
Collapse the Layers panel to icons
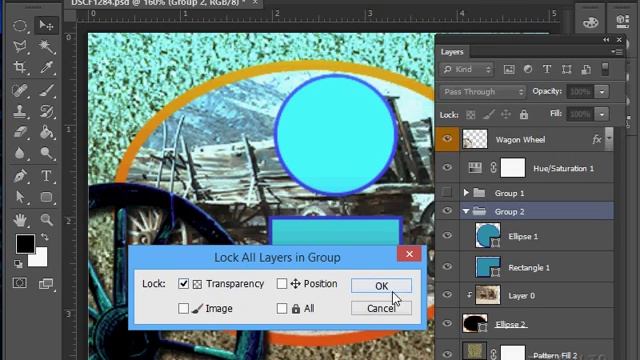[x=606, y=40]
